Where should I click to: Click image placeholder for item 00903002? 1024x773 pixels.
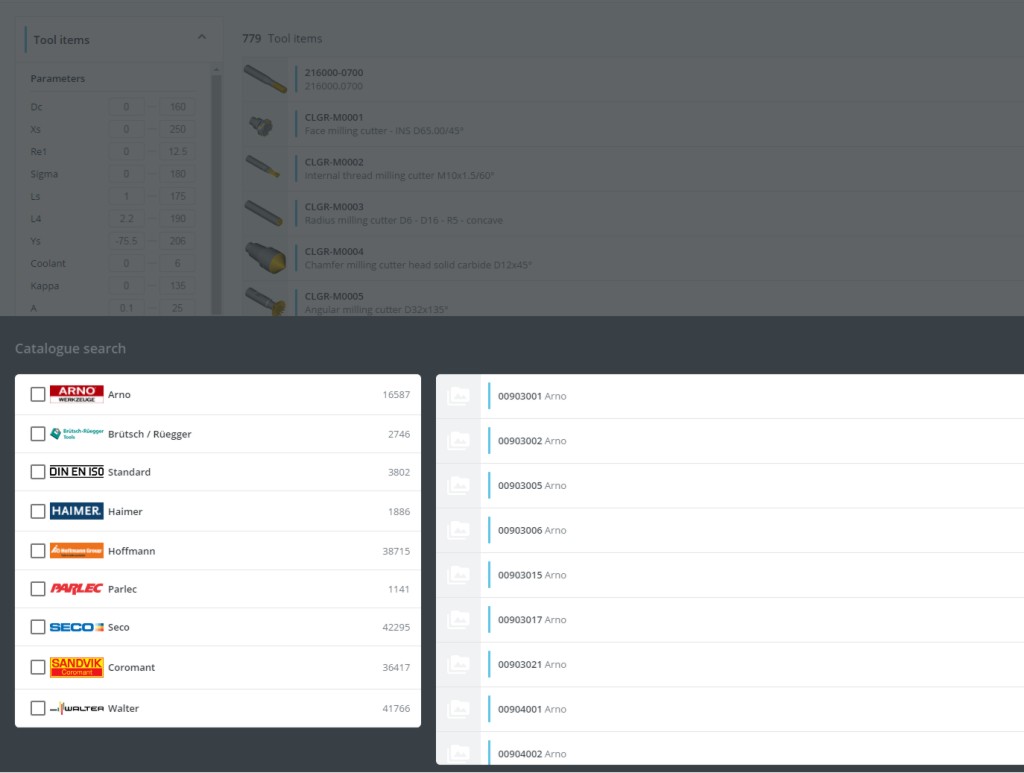(x=458, y=441)
